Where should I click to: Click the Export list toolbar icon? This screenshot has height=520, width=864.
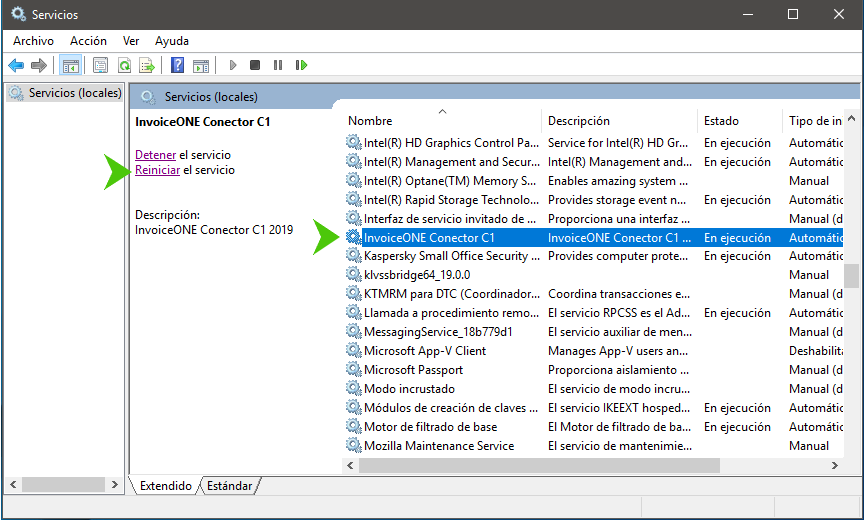click(x=147, y=66)
